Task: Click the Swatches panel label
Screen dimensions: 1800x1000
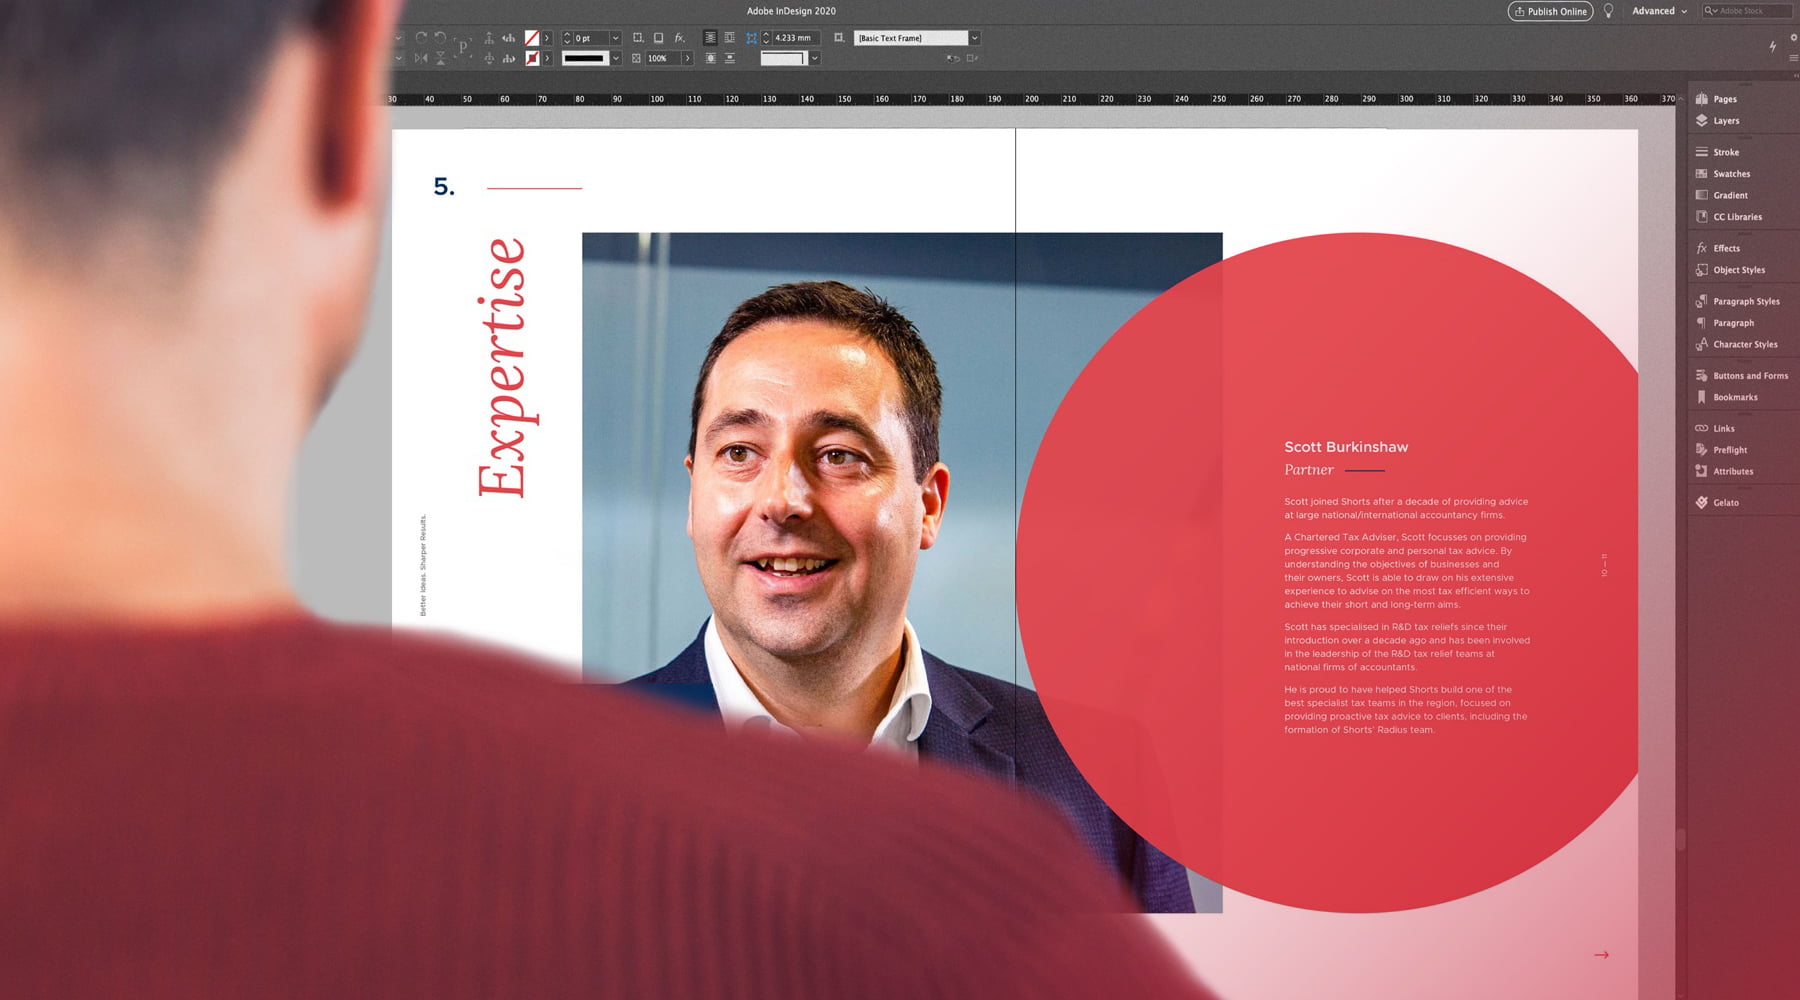Action: 1732,174
